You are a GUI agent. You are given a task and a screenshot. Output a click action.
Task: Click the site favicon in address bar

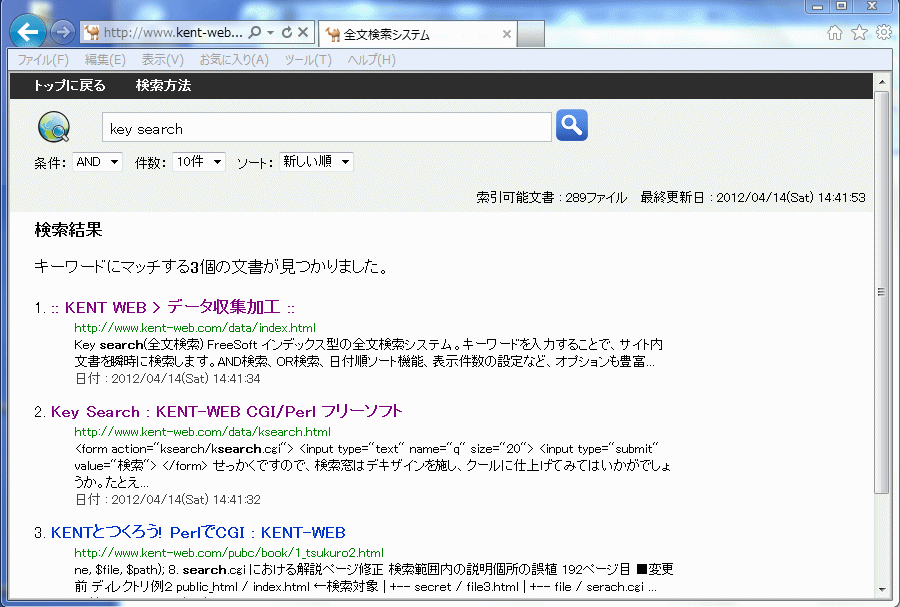point(91,33)
